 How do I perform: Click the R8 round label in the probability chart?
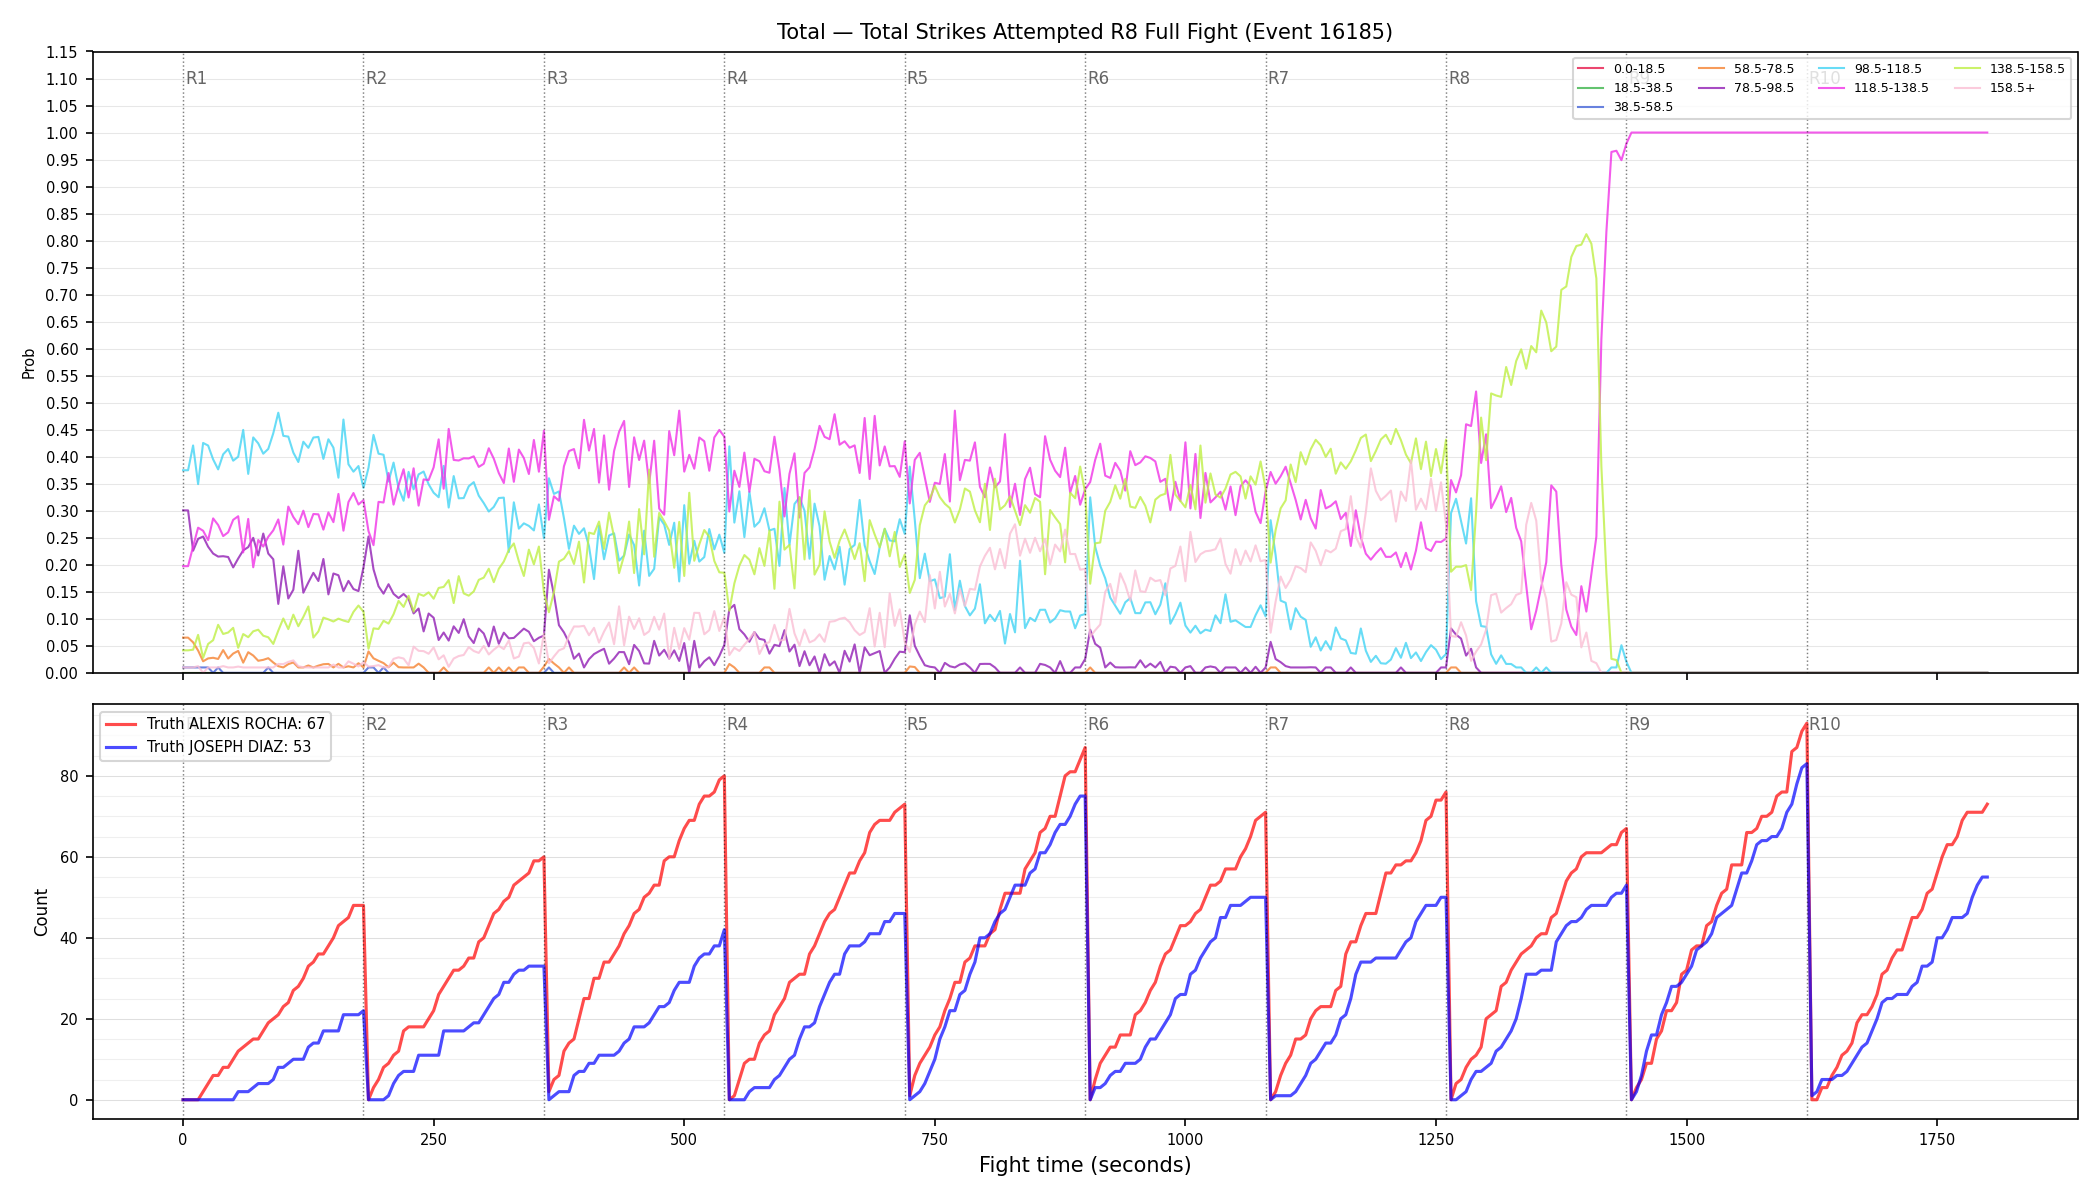click(1459, 78)
